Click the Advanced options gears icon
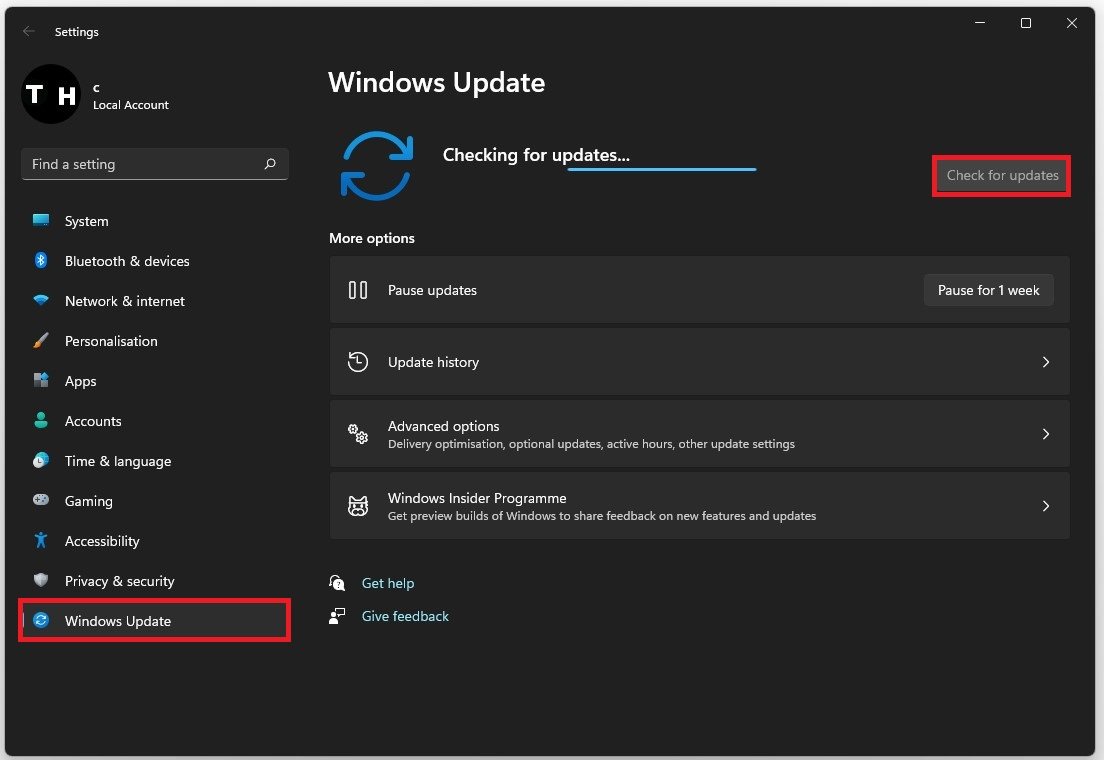This screenshot has height=760, width=1104. 358,434
